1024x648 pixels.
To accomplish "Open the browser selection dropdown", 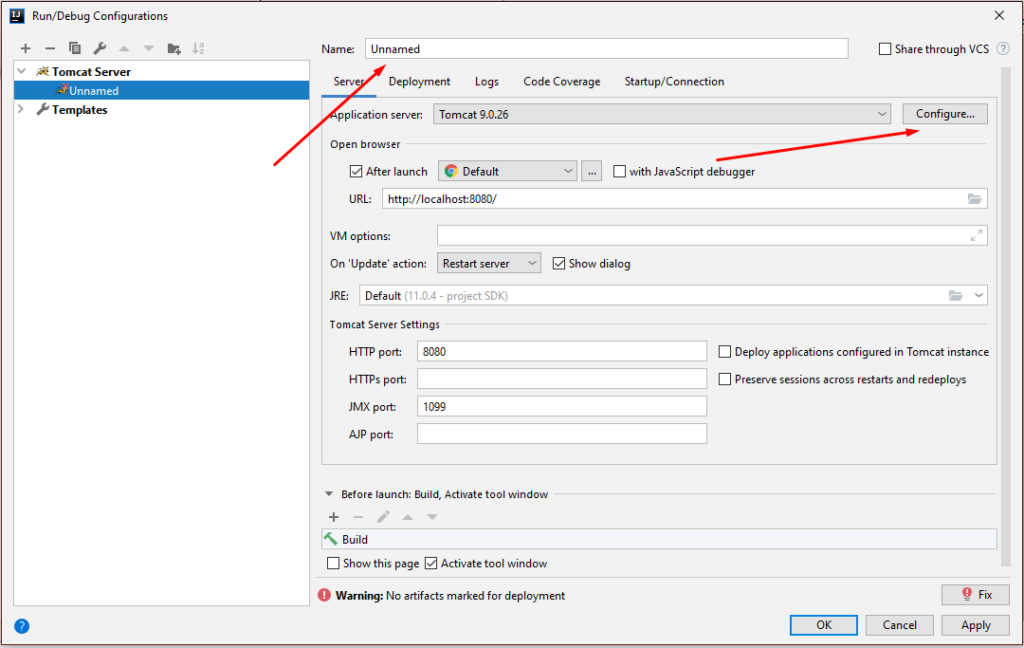I will 507,171.
